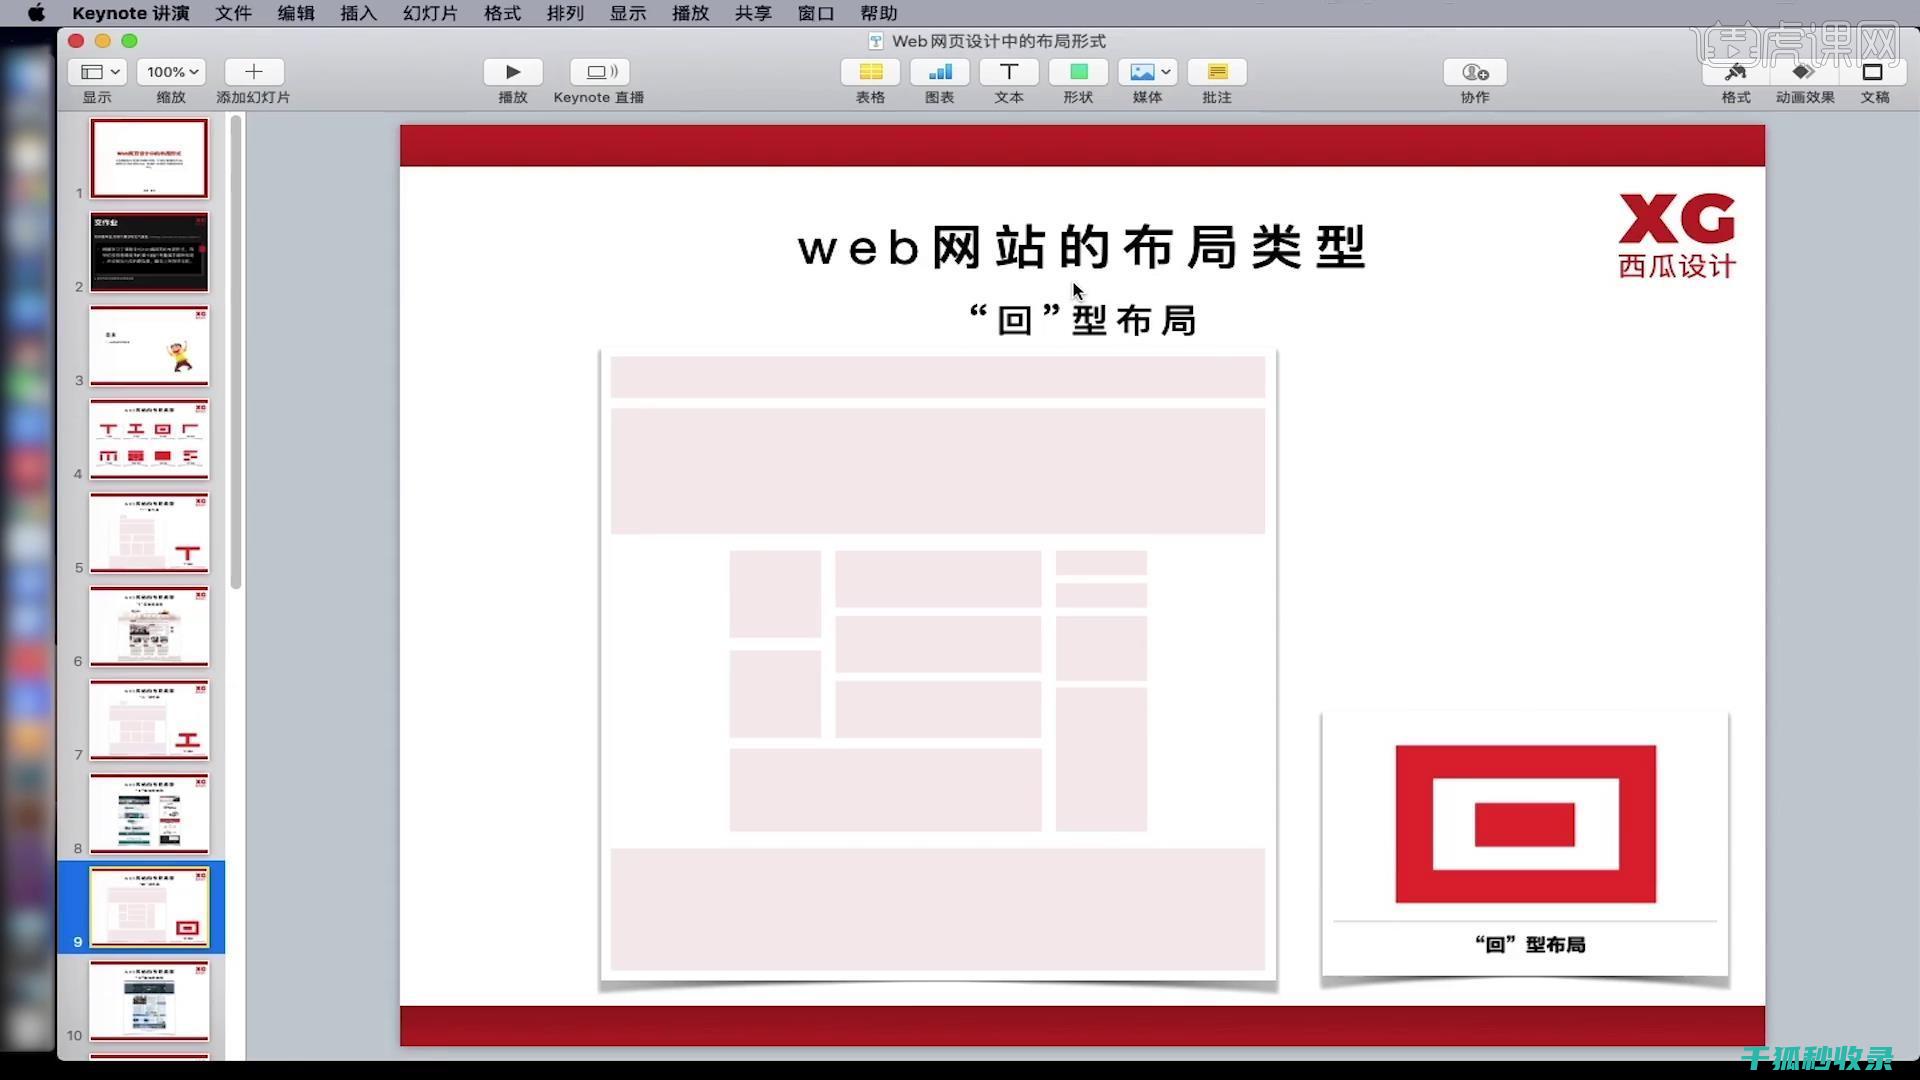Image resolution: width=1920 pixels, height=1080 pixels.
Task: Insert a shape with 形状 icon
Action: (1078, 72)
